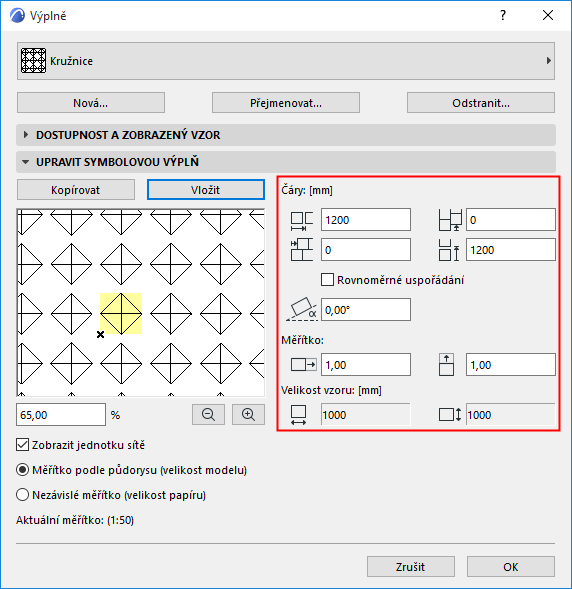Click the Nová... button
This screenshot has width=572, height=589.
[91, 103]
